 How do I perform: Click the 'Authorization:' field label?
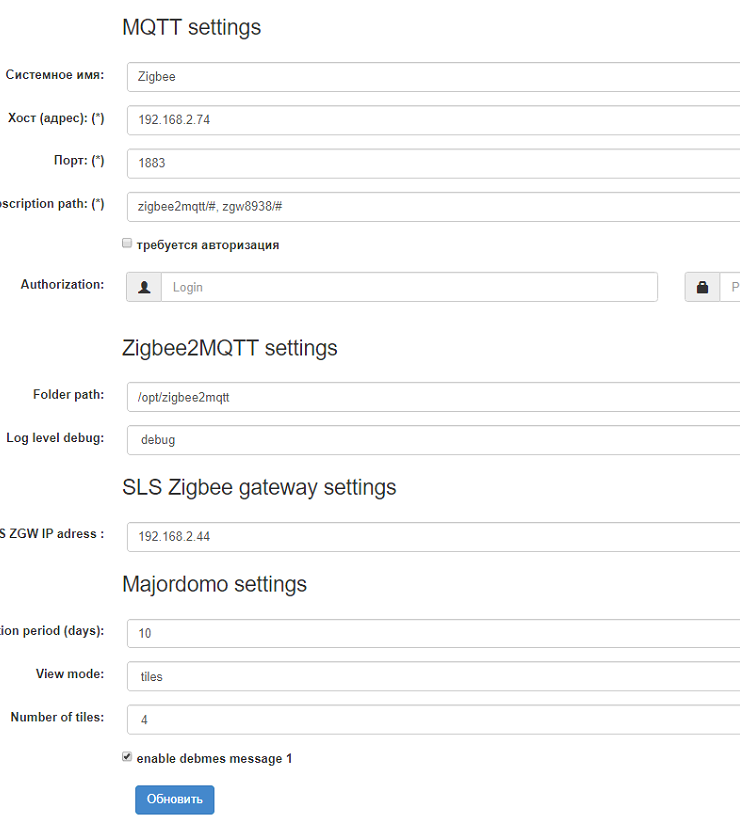point(62,285)
